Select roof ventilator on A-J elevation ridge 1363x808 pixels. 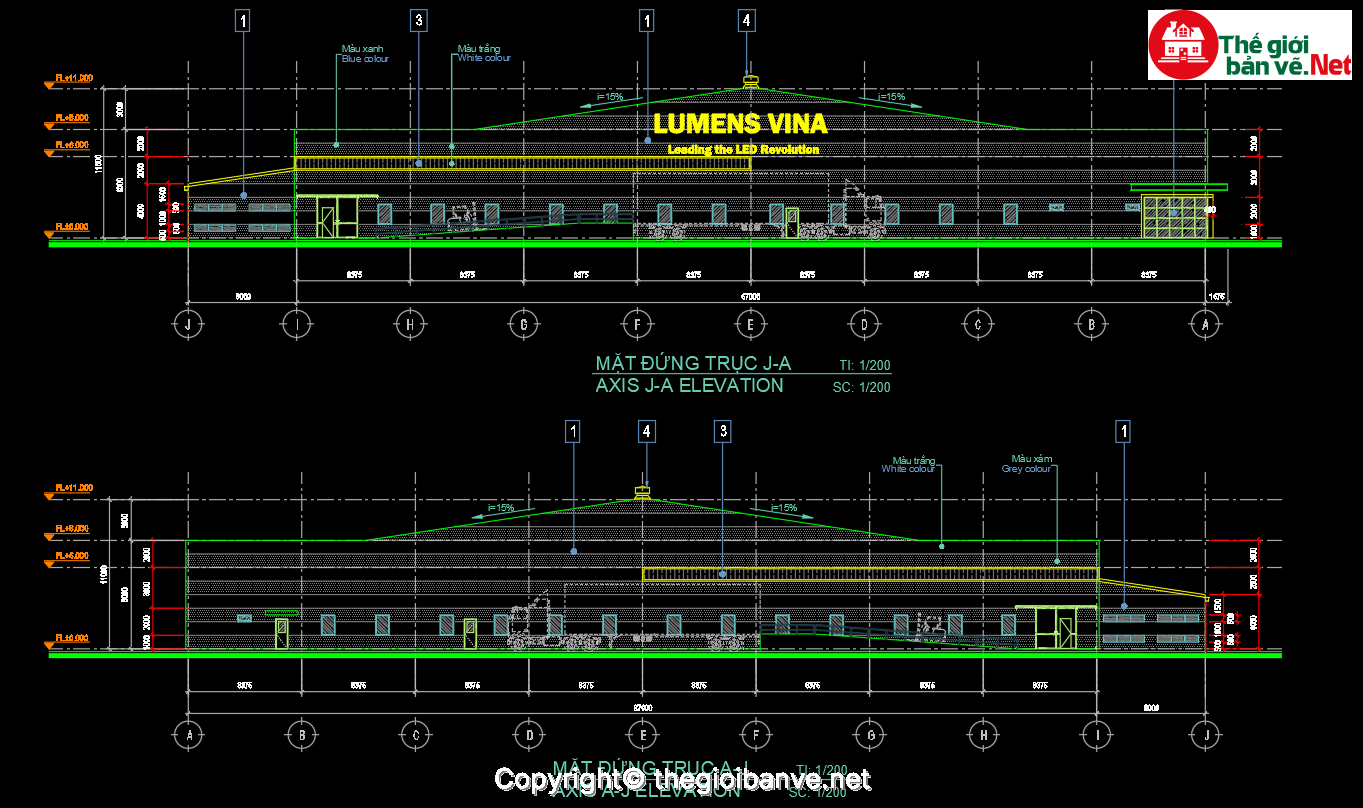(642, 491)
